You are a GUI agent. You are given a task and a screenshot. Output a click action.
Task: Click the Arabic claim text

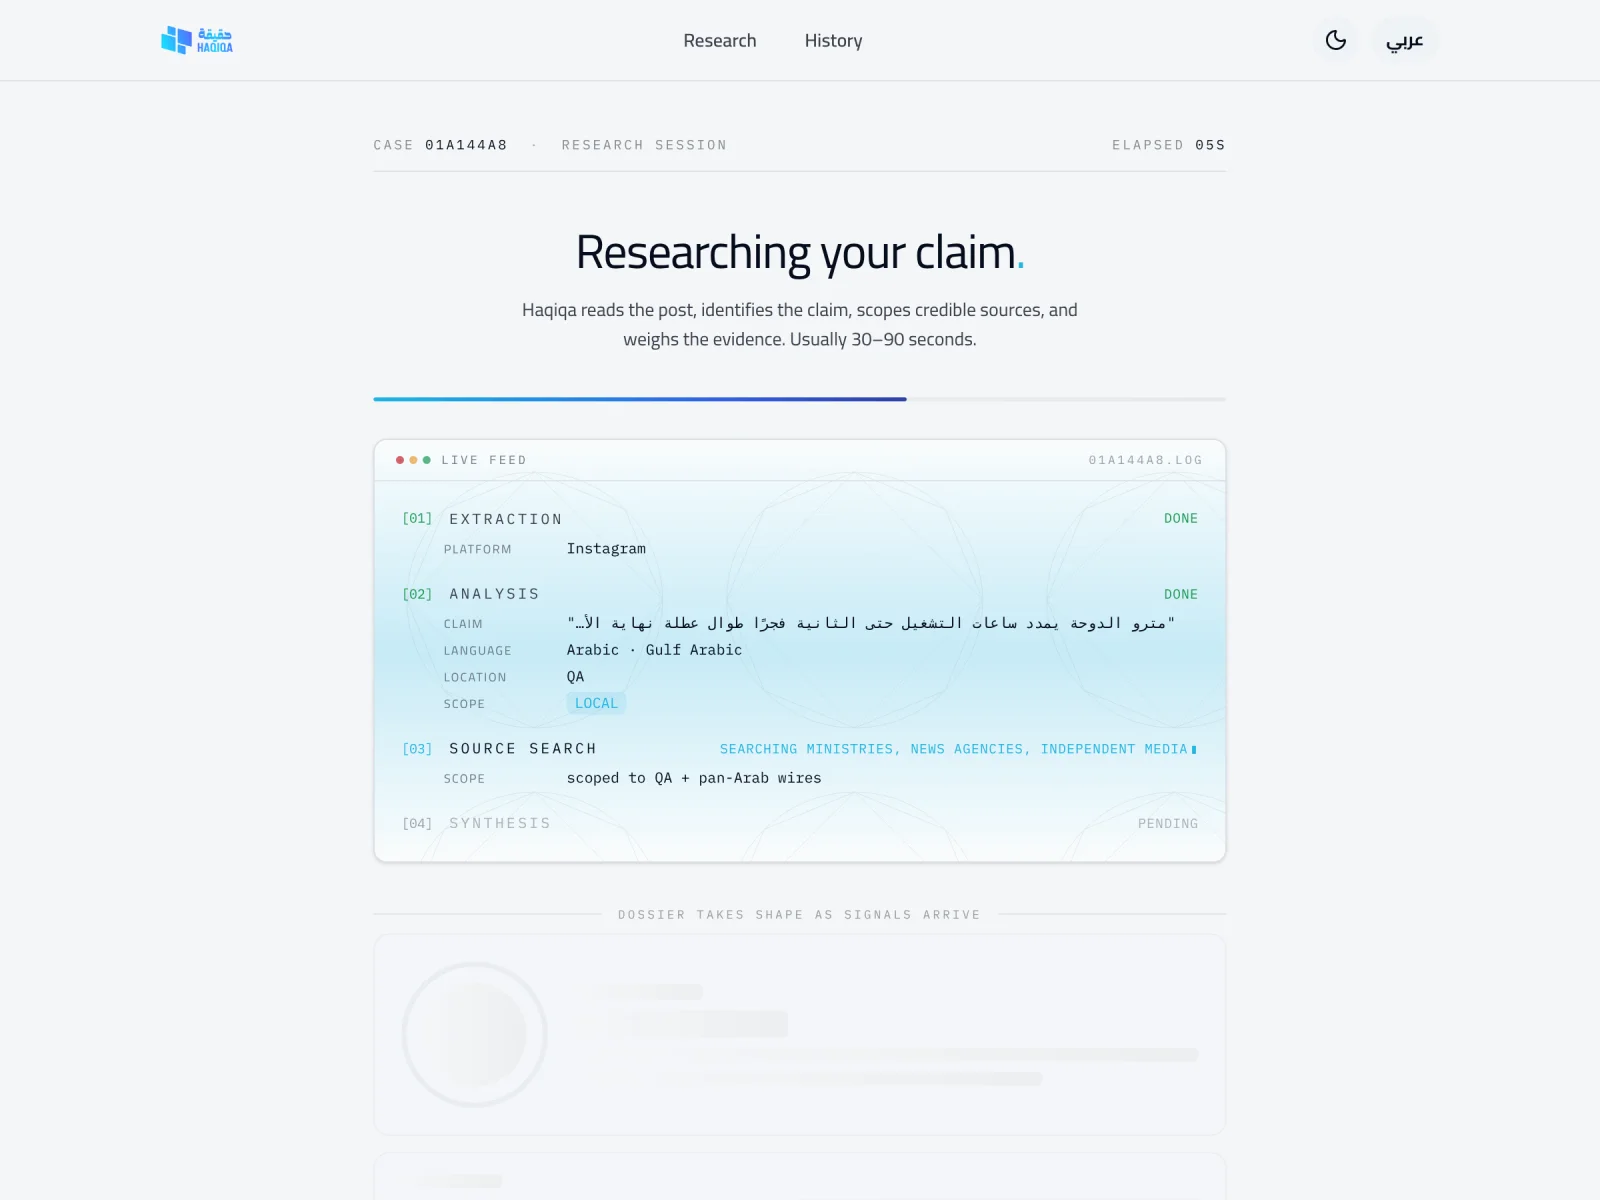(x=871, y=622)
